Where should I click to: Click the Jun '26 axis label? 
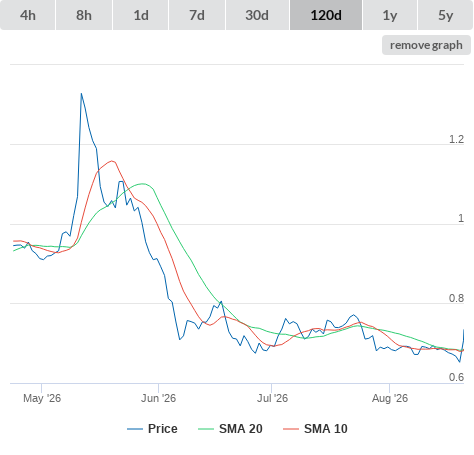tap(158, 398)
